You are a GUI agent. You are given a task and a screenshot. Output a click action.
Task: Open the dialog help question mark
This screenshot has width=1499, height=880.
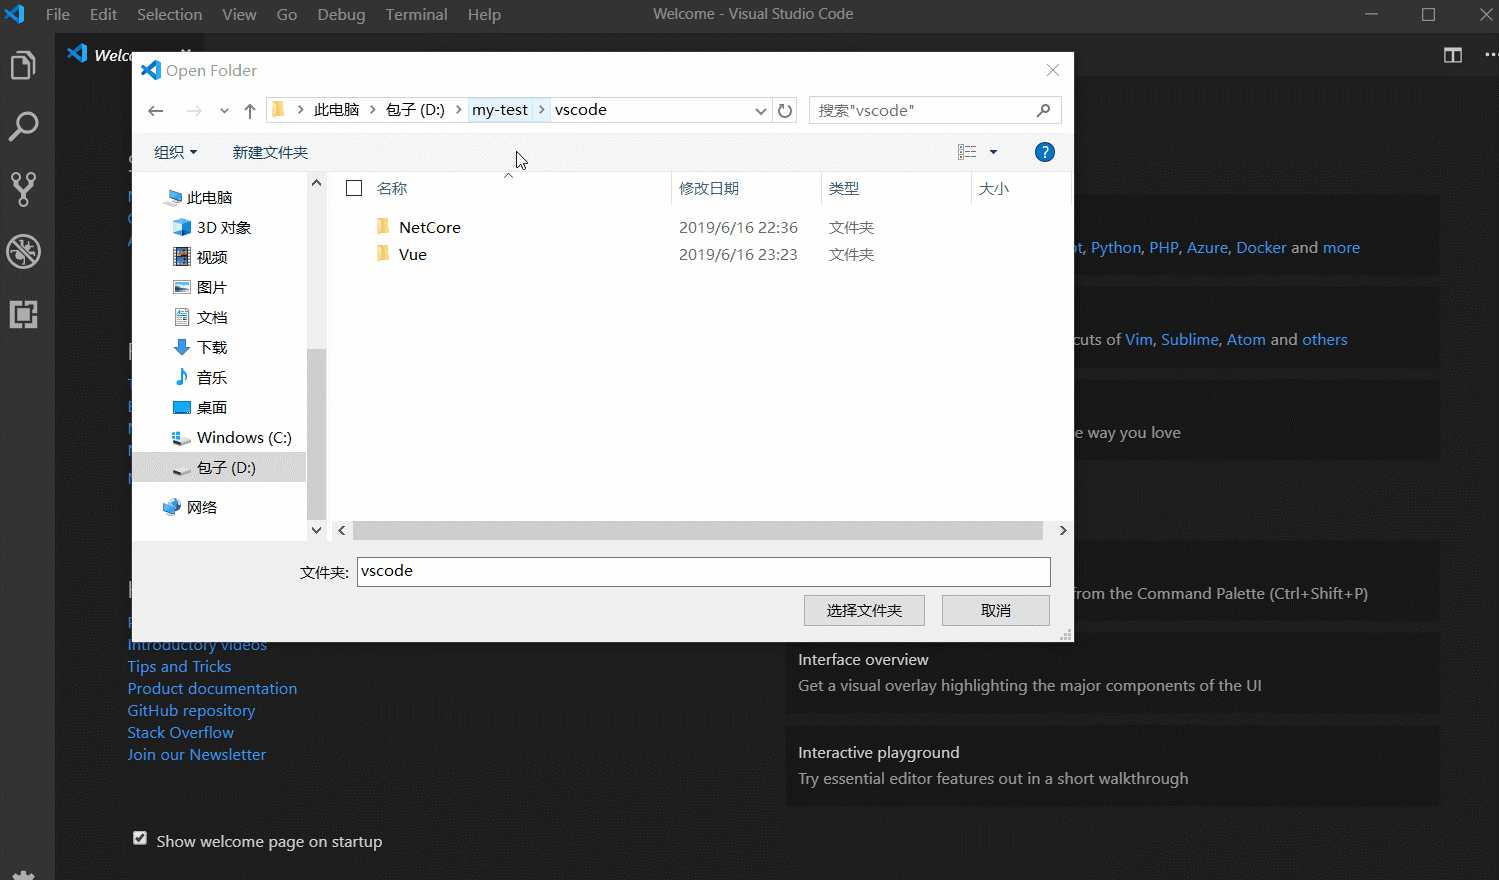(x=1045, y=152)
